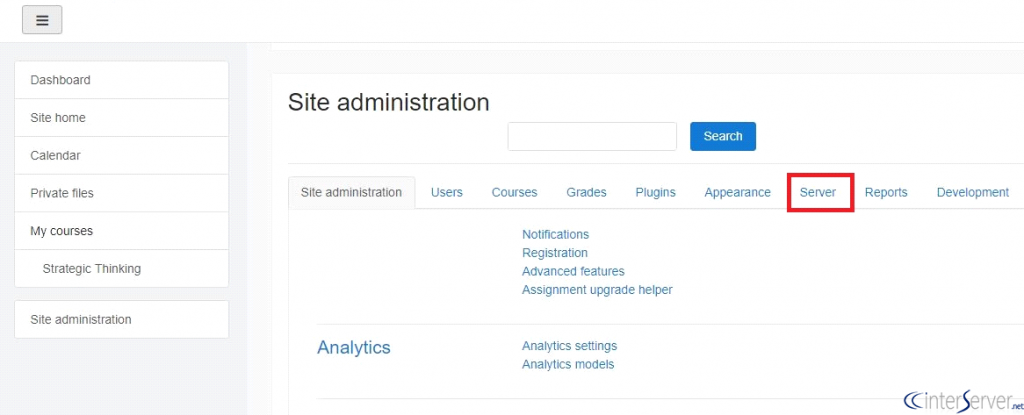
Task: Focus the site administration search field
Action: tap(592, 137)
